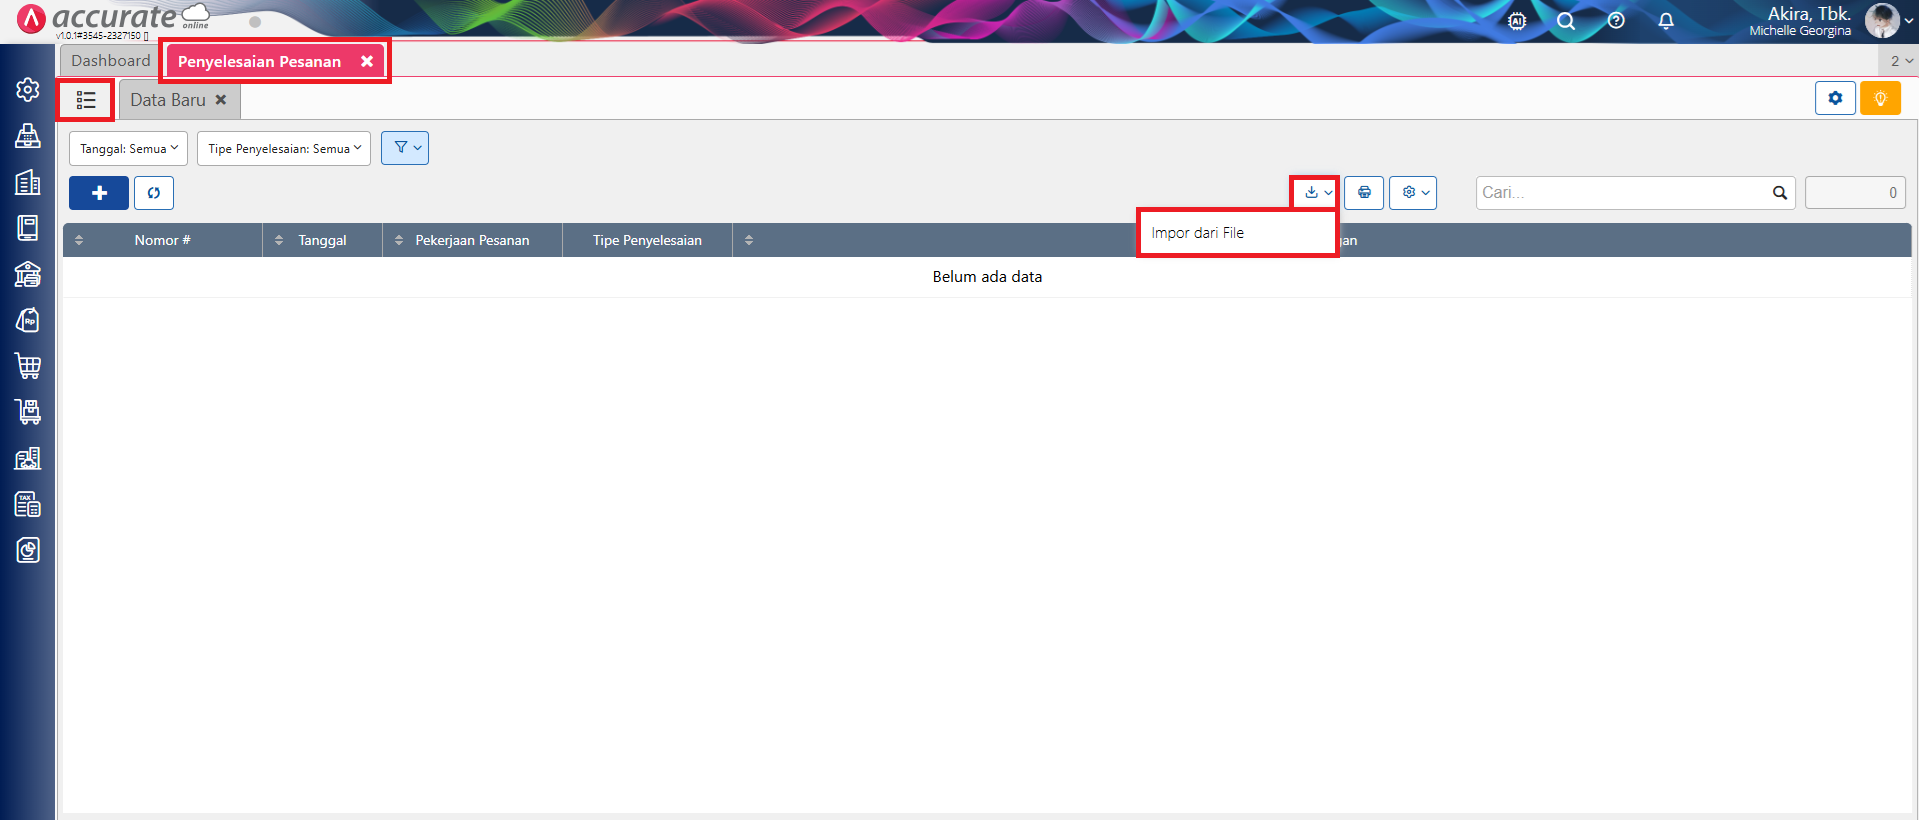Switch to the Dashboard tab
1919x820 pixels.
(x=110, y=61)
